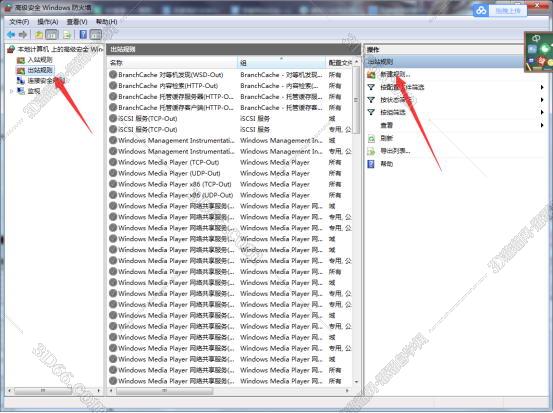Click 导出列表 in the actions pane
Viewport: 553px width, 413px height.
[x=395, y=151]
